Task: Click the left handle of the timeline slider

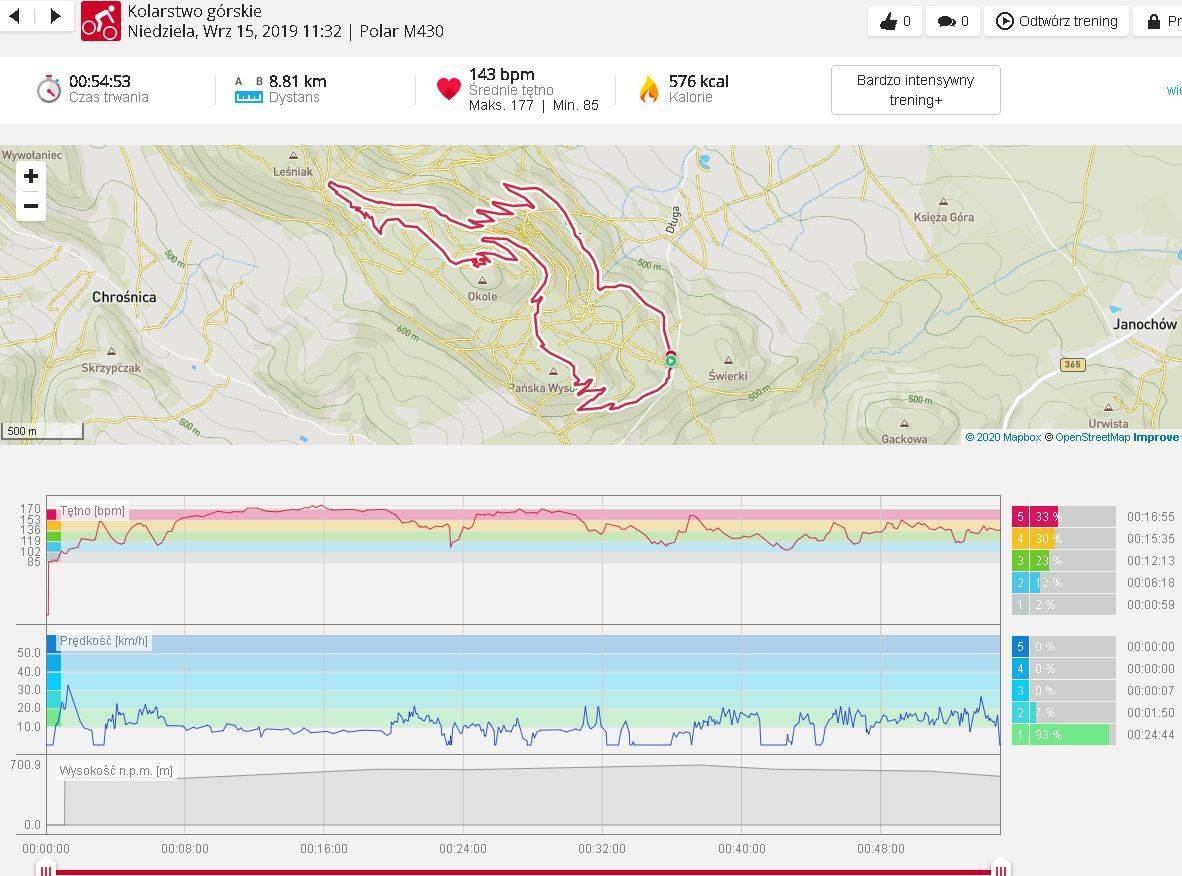Action: pos(45,869)
